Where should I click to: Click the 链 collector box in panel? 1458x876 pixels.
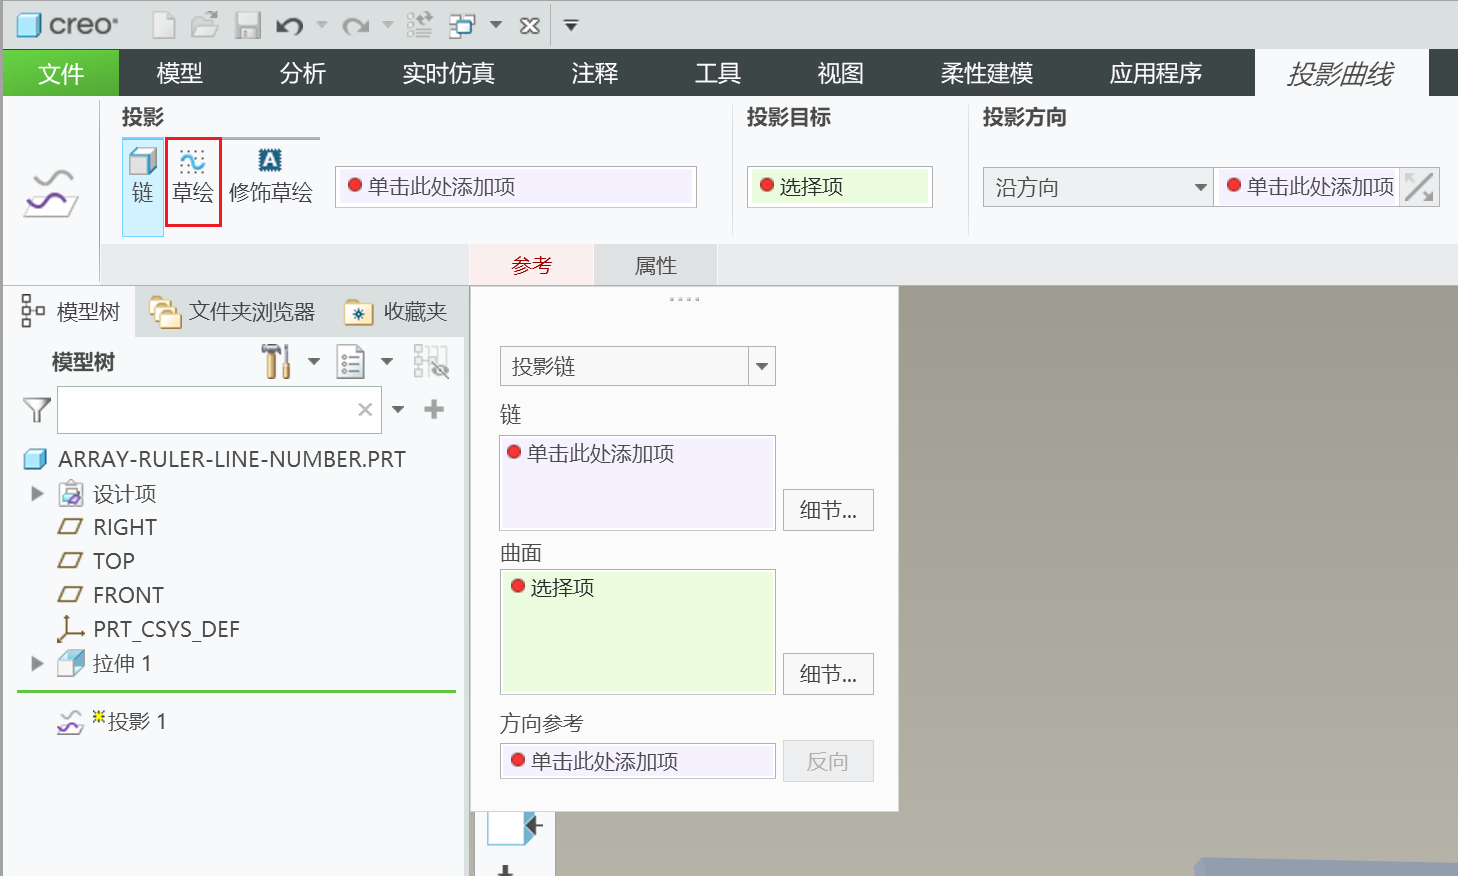pyautogui.click(x=638, y=483)
